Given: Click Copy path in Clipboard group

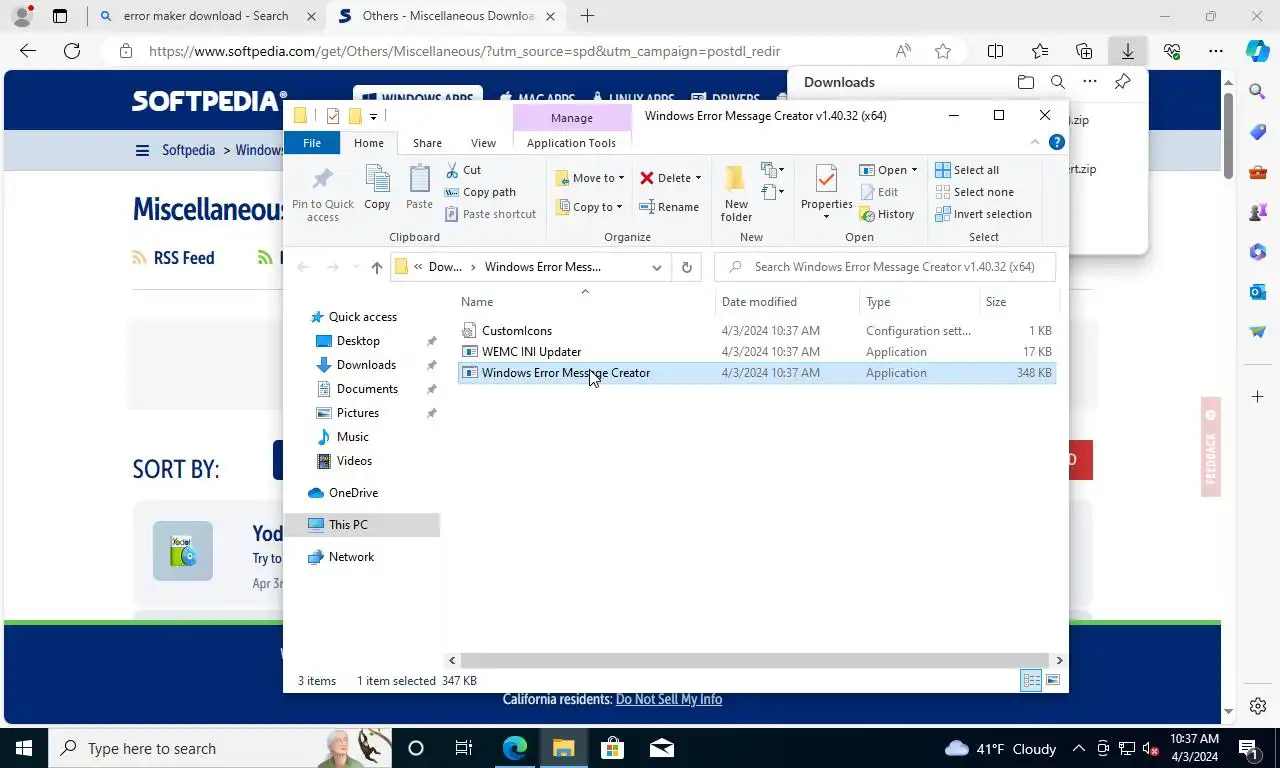Looking at the screenshot, I should (x=480, y=192).
